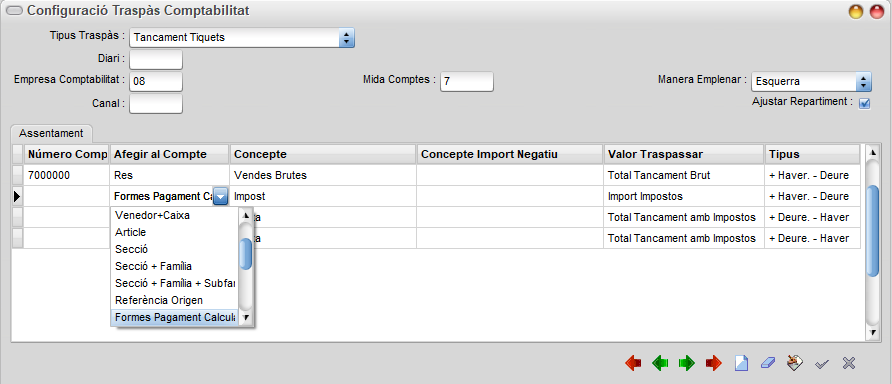892x384 pixels.
Task: Click grid top-left select-all corner
Action: pyautogui.click(x=18, y=155)
